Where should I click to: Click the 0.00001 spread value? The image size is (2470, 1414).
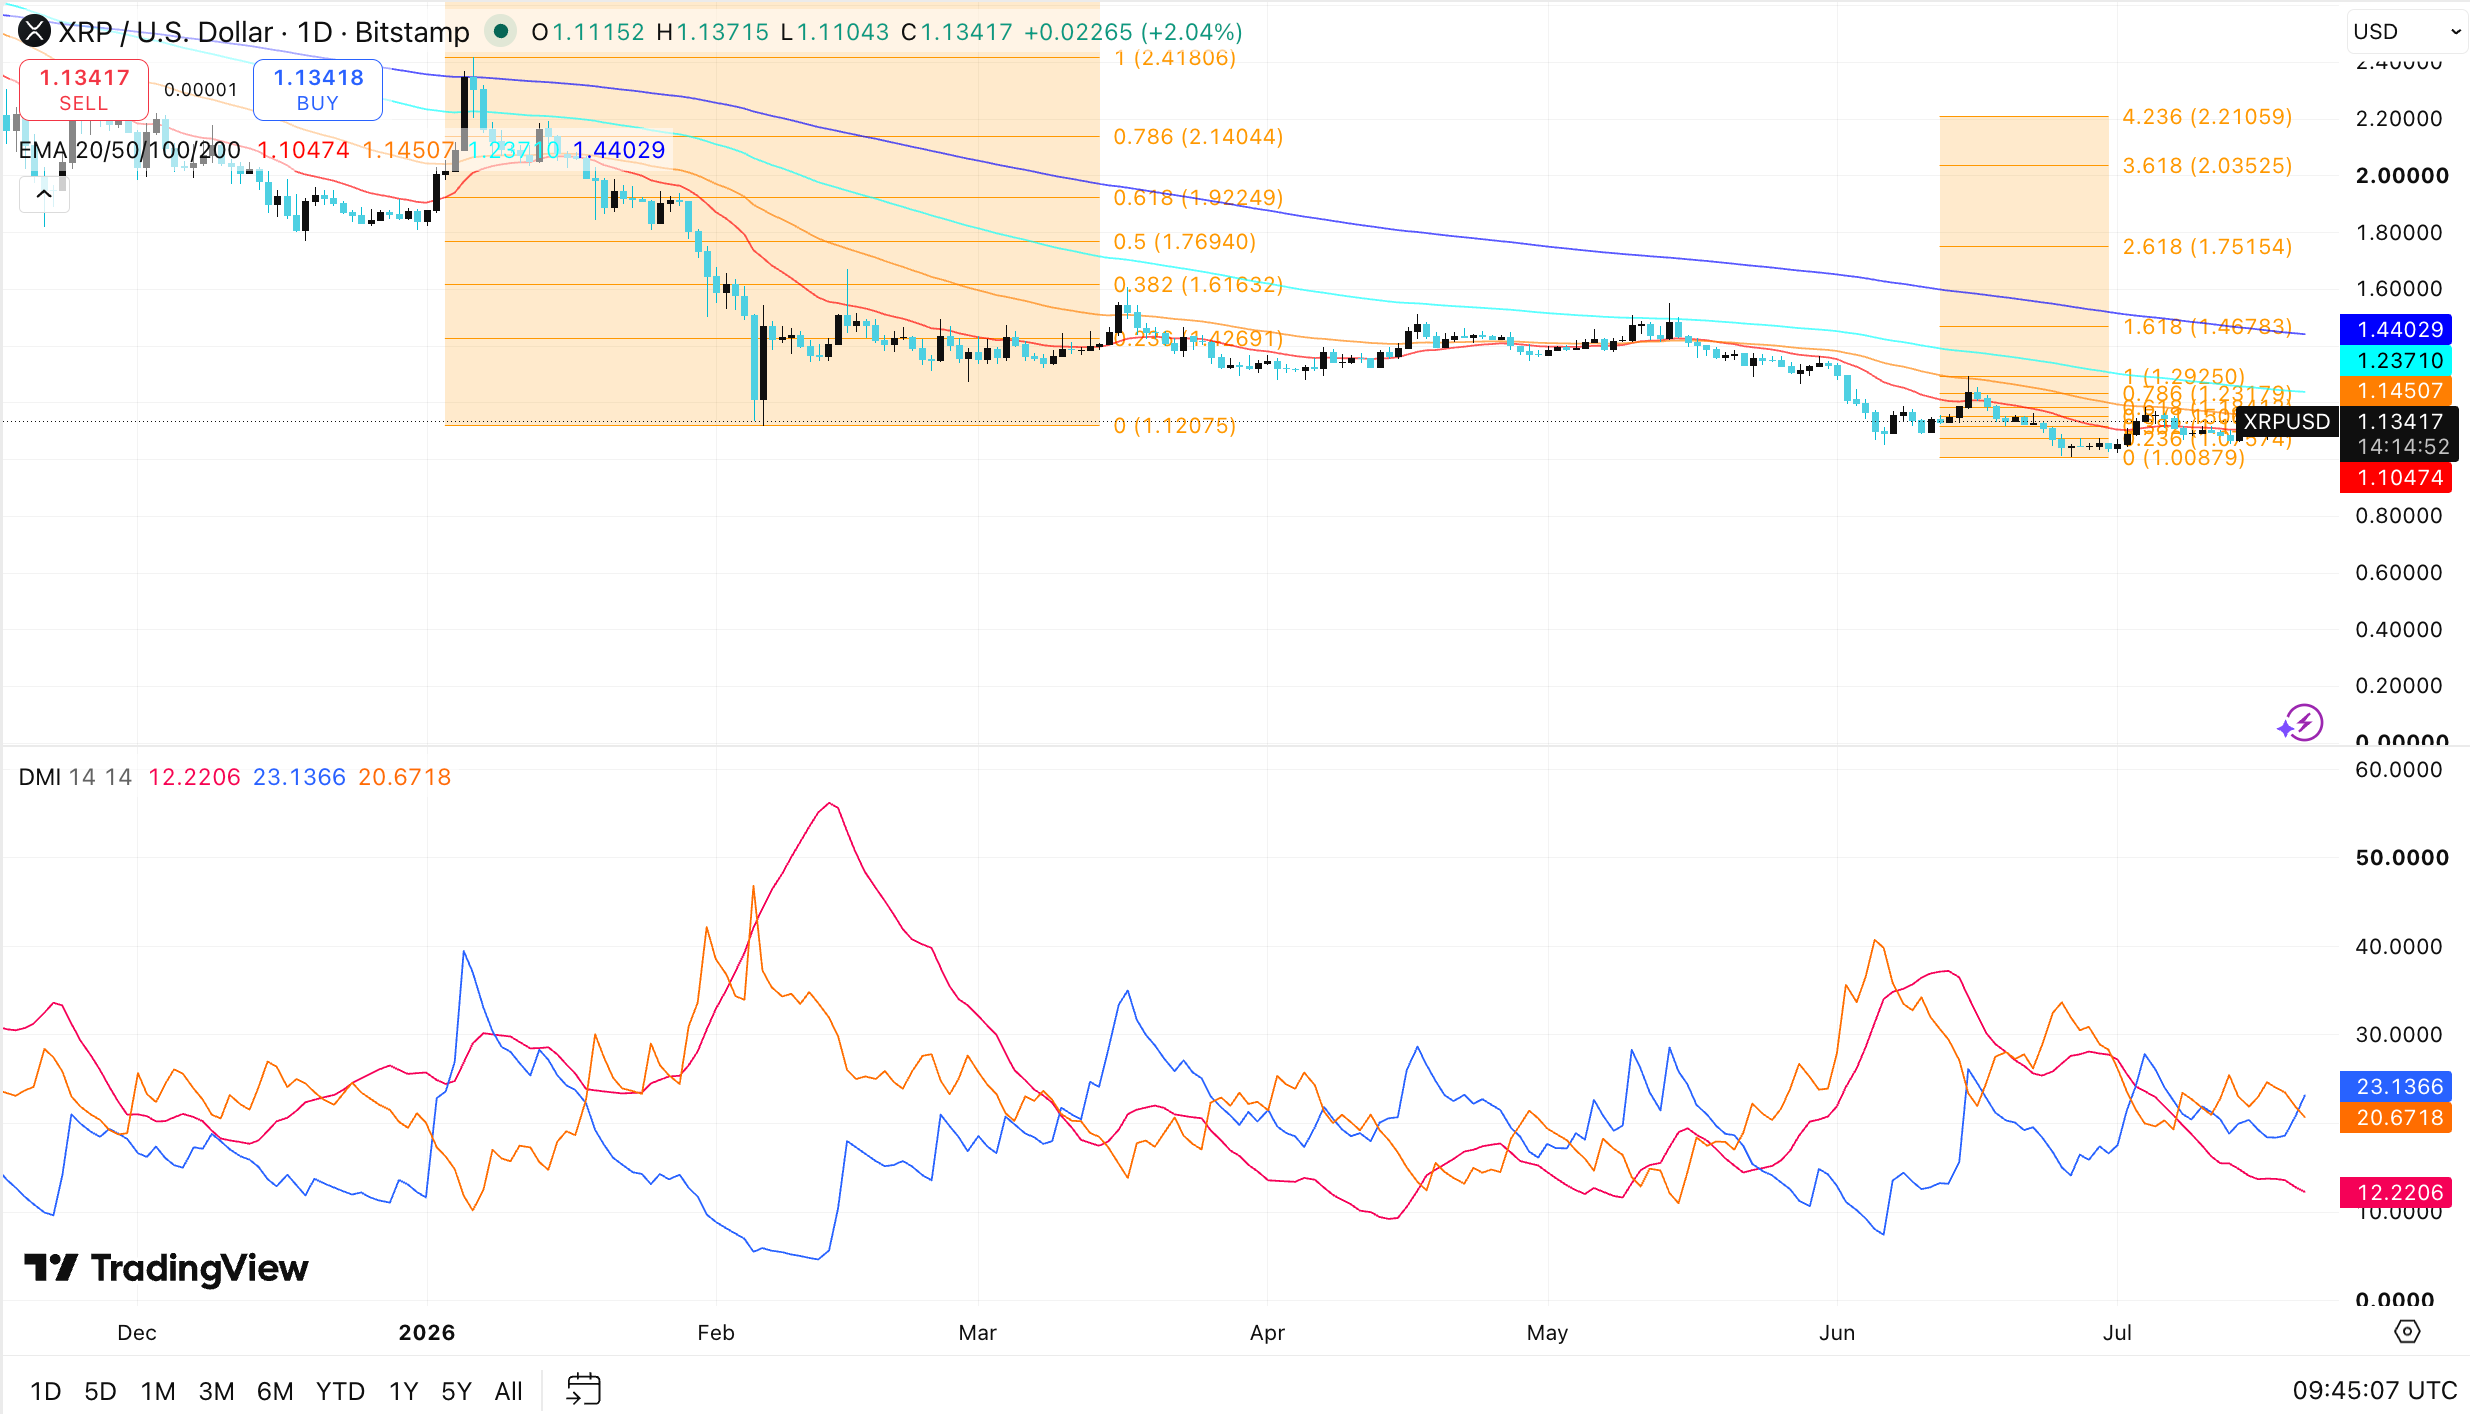pos(201,90)
